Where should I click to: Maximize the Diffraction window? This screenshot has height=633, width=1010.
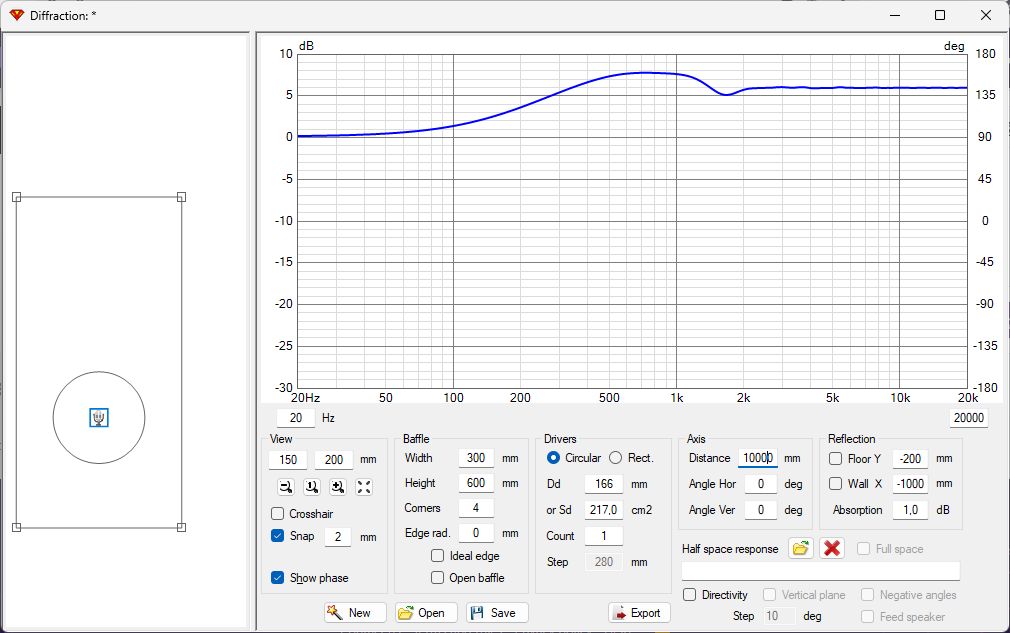[x=940, y=15]
